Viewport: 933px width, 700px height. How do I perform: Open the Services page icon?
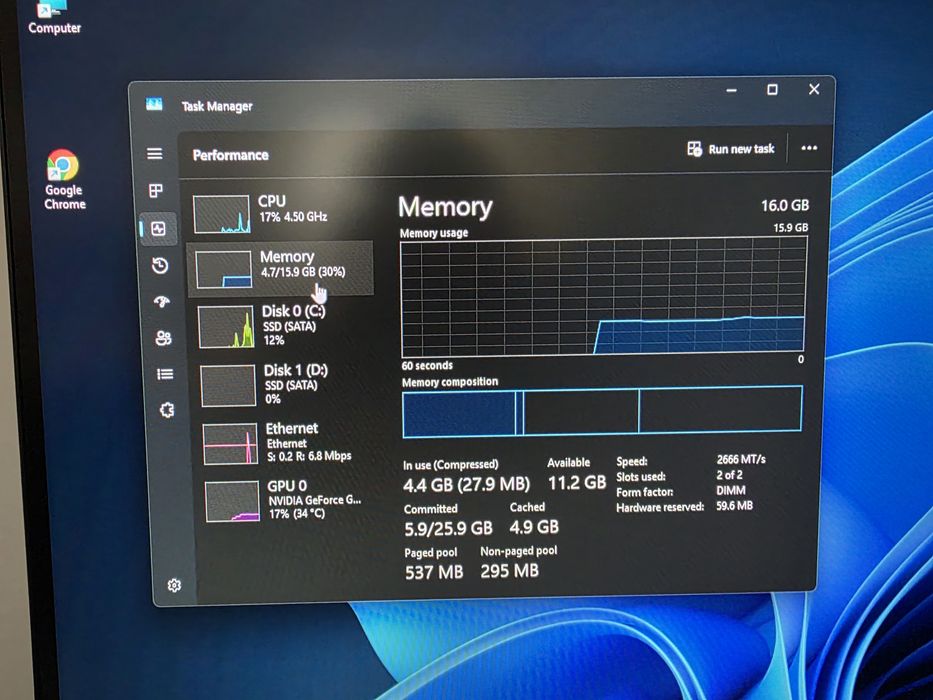[x=167, y=410]
